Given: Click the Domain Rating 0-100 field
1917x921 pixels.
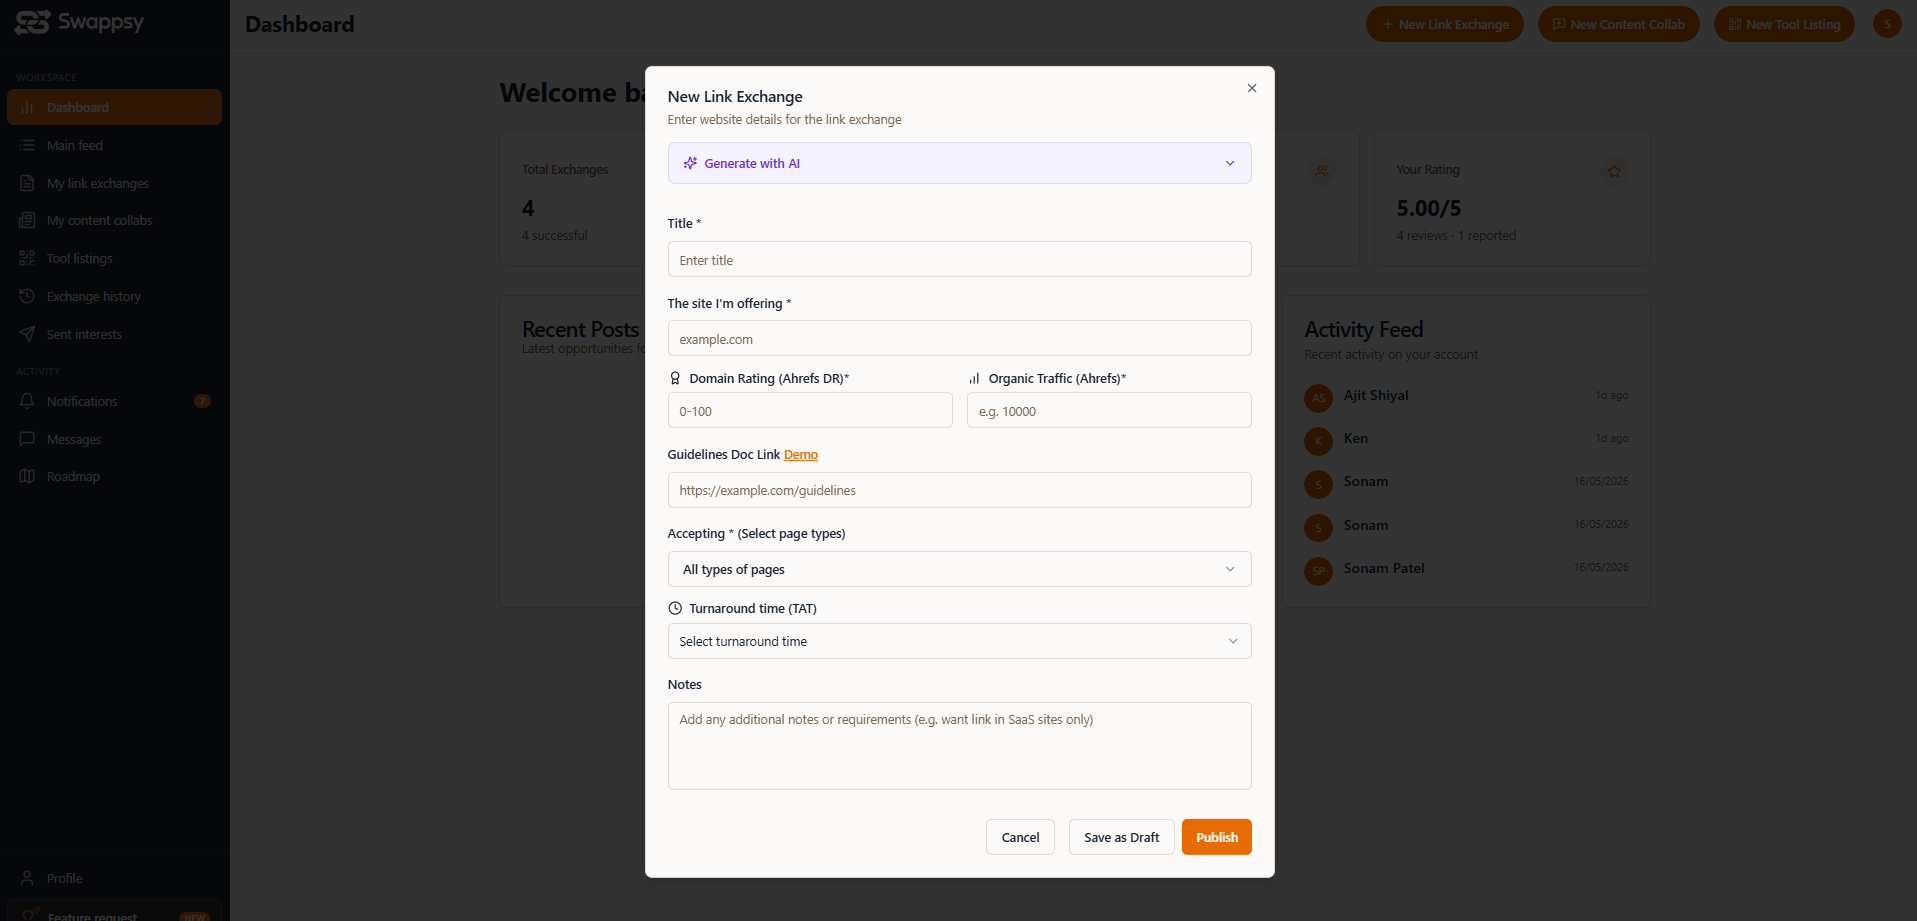Looking at the screenshot, I should point(810,410).
